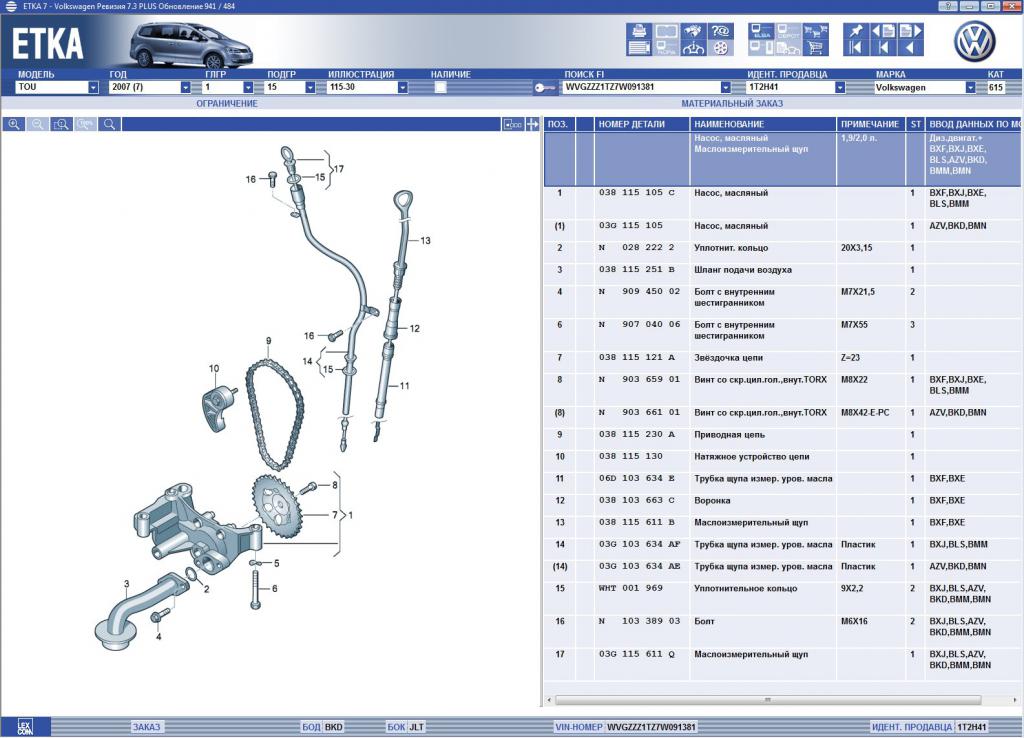Image resolution: width=1024 pixels, height=738 pixels.
Task: Click the НАИМЕНОВАНИЕ column header
Action: point(763,124)
